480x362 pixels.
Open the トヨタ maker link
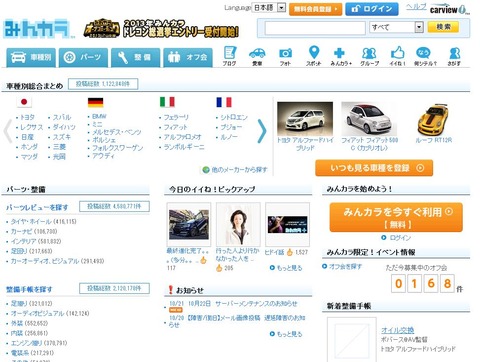(x=27, y=117)
